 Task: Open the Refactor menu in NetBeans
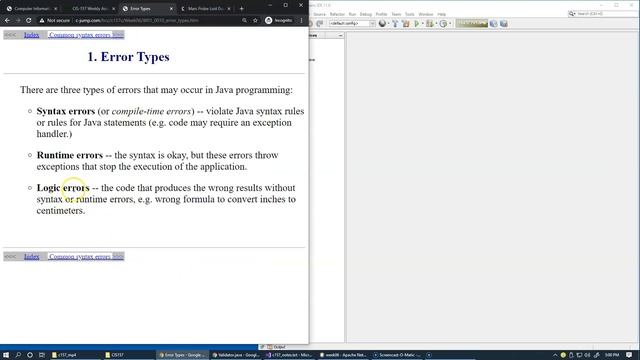[337, 14]
